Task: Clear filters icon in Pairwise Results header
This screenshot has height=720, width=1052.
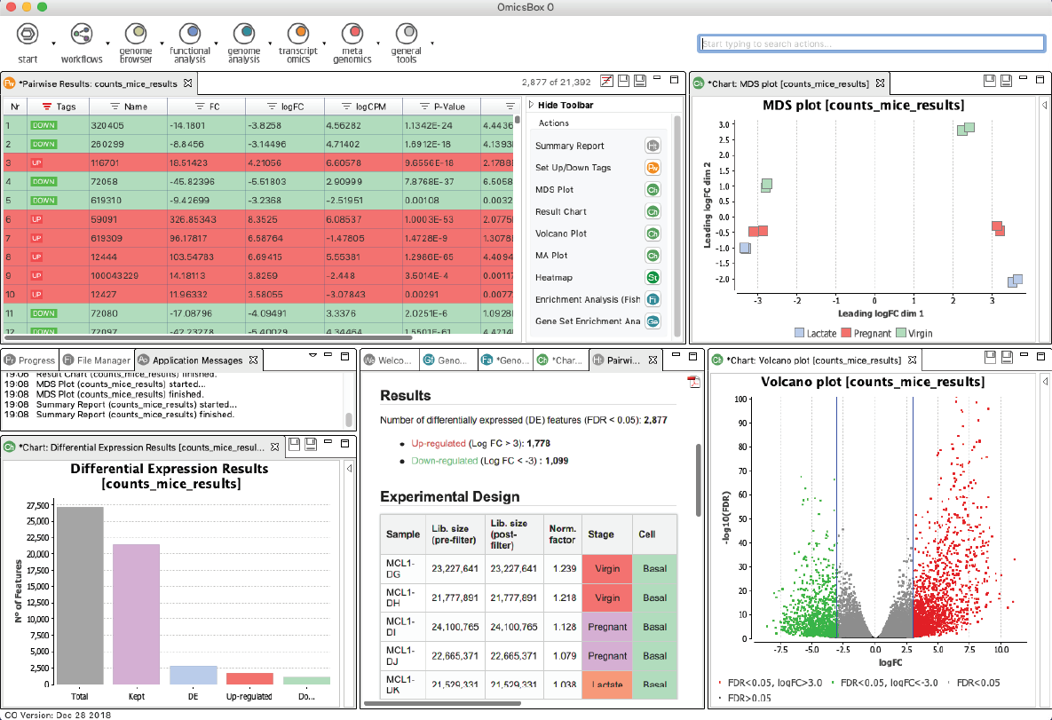Action: (607, 81)
